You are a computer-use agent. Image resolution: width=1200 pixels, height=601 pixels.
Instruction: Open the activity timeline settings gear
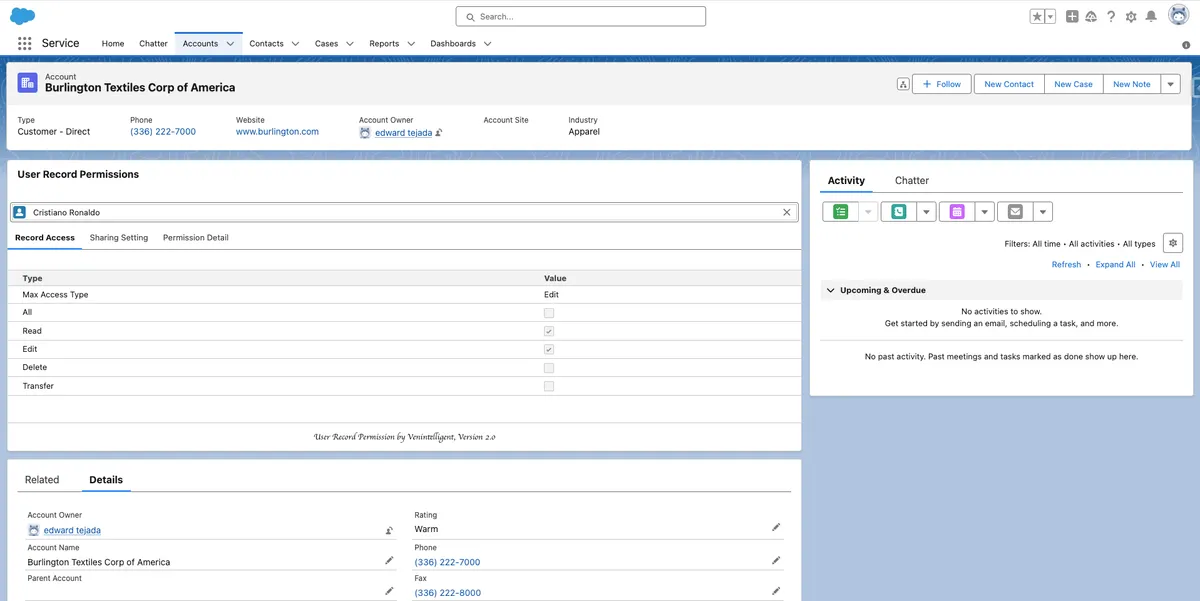click(1173, 243)
